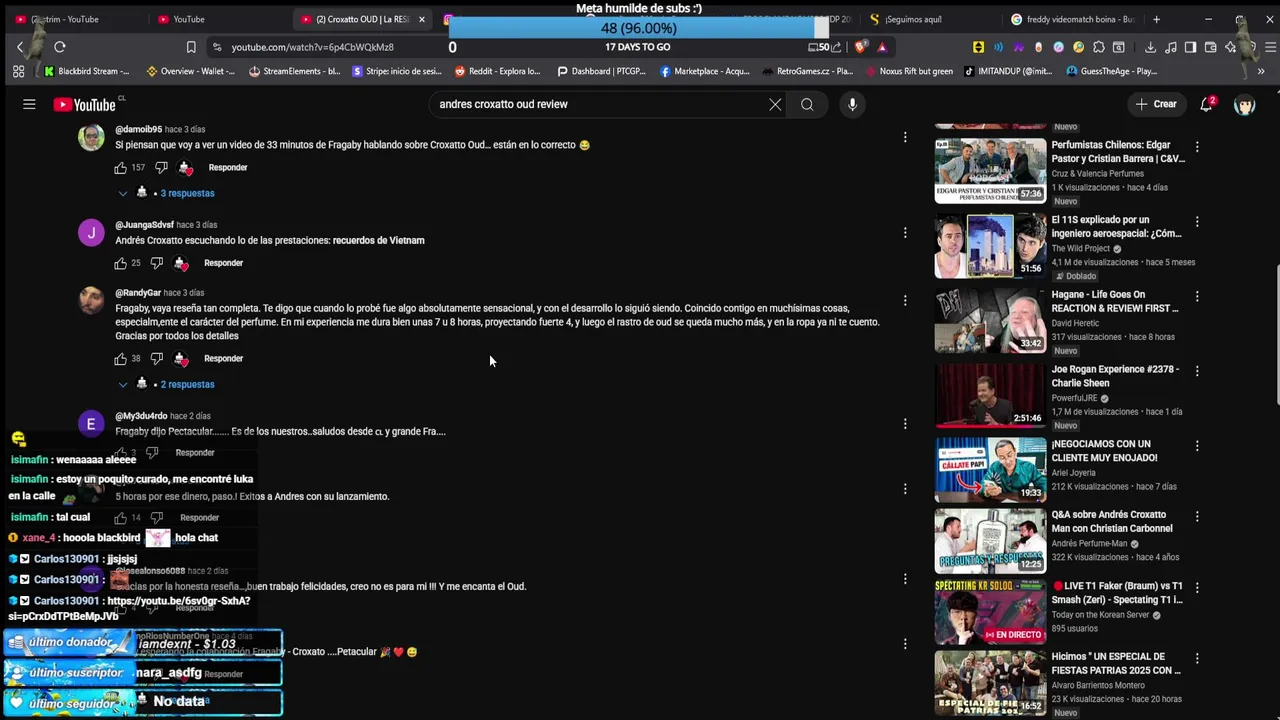The width and height of the screenshot is (1280, 720).
Task: Run the YouTube search magnifier button
Action: pyautogui.click(x=807, y=104)
